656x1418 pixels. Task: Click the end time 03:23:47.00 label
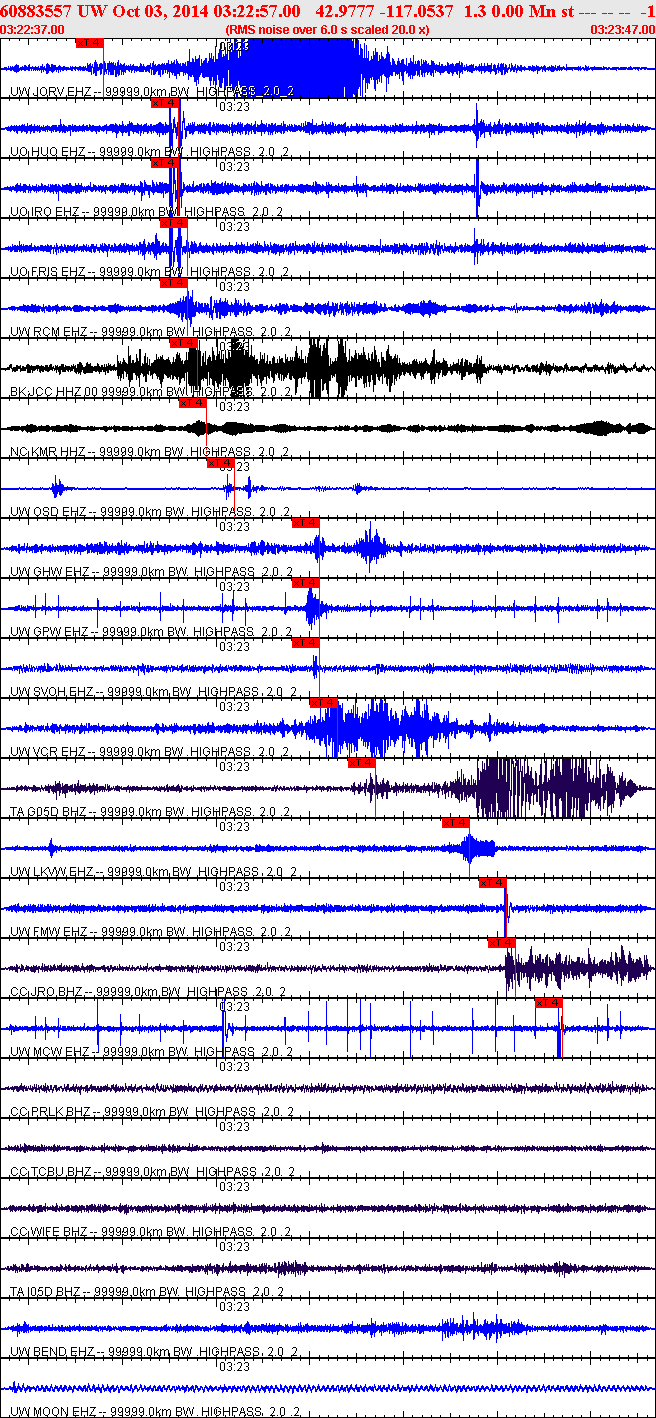[x=623, y=29]
